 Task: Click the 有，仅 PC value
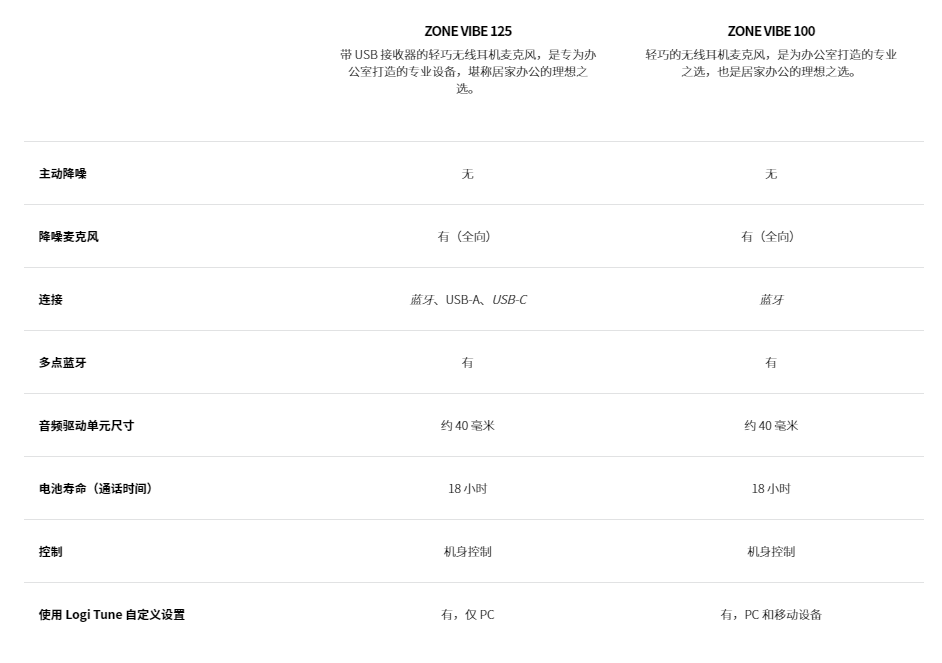468,615
